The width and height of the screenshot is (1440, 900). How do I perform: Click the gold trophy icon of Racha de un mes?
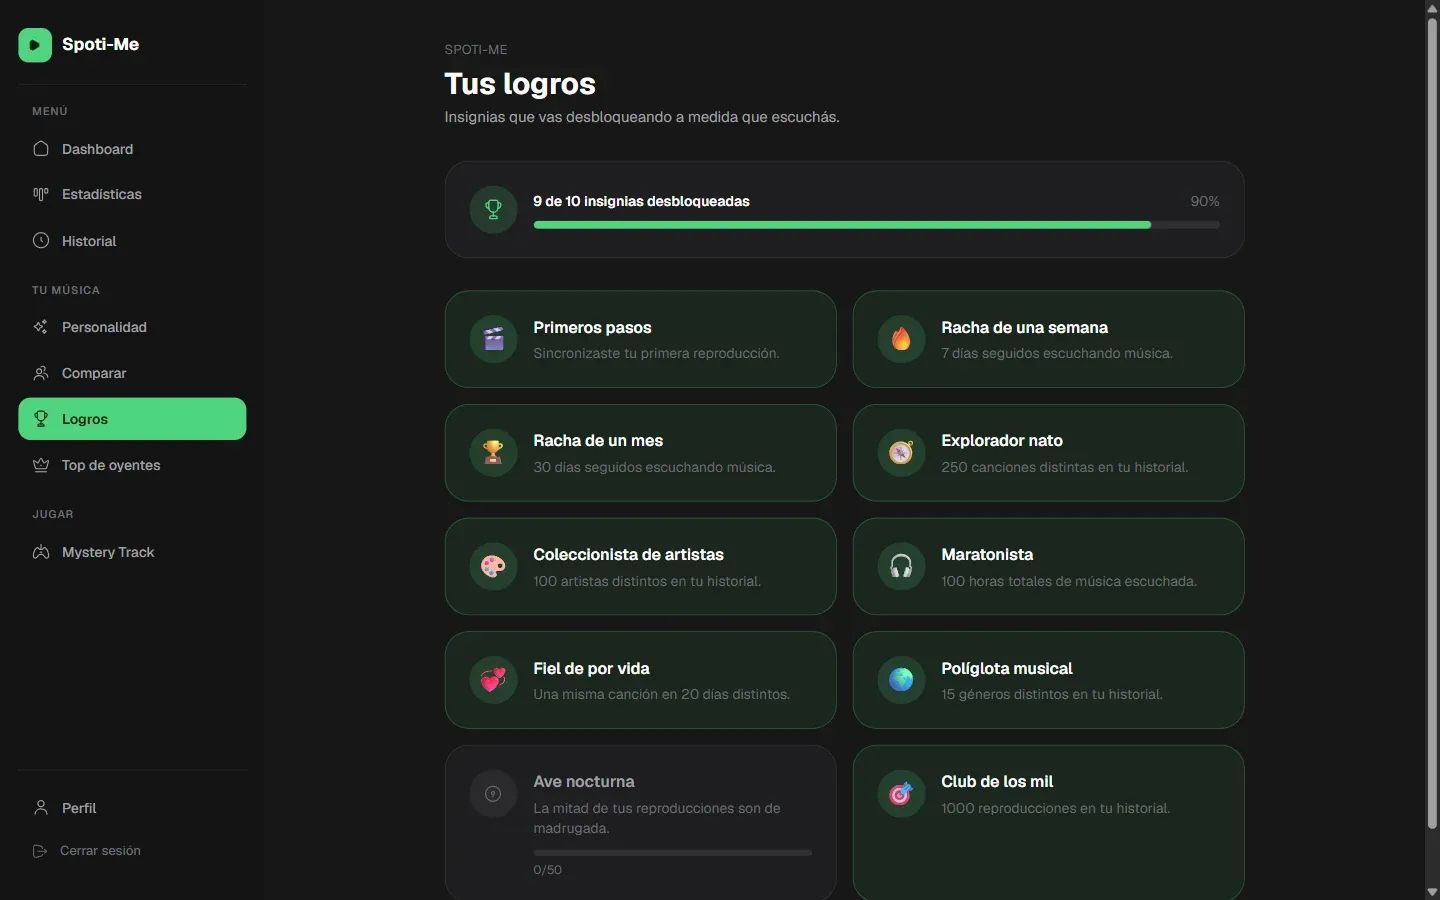tap(493, 453)
